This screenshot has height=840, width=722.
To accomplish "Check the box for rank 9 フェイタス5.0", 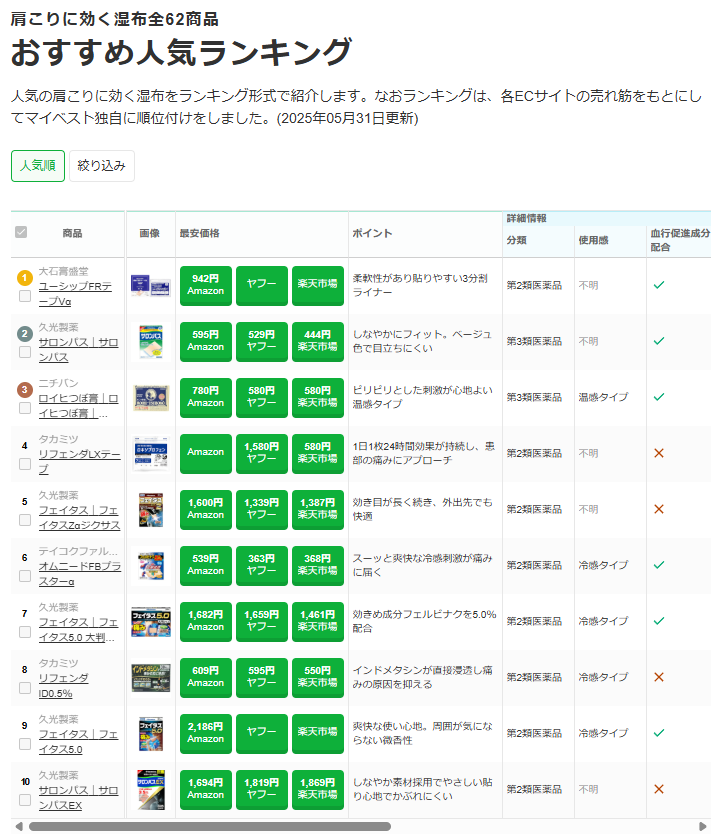I will (25, 744).
